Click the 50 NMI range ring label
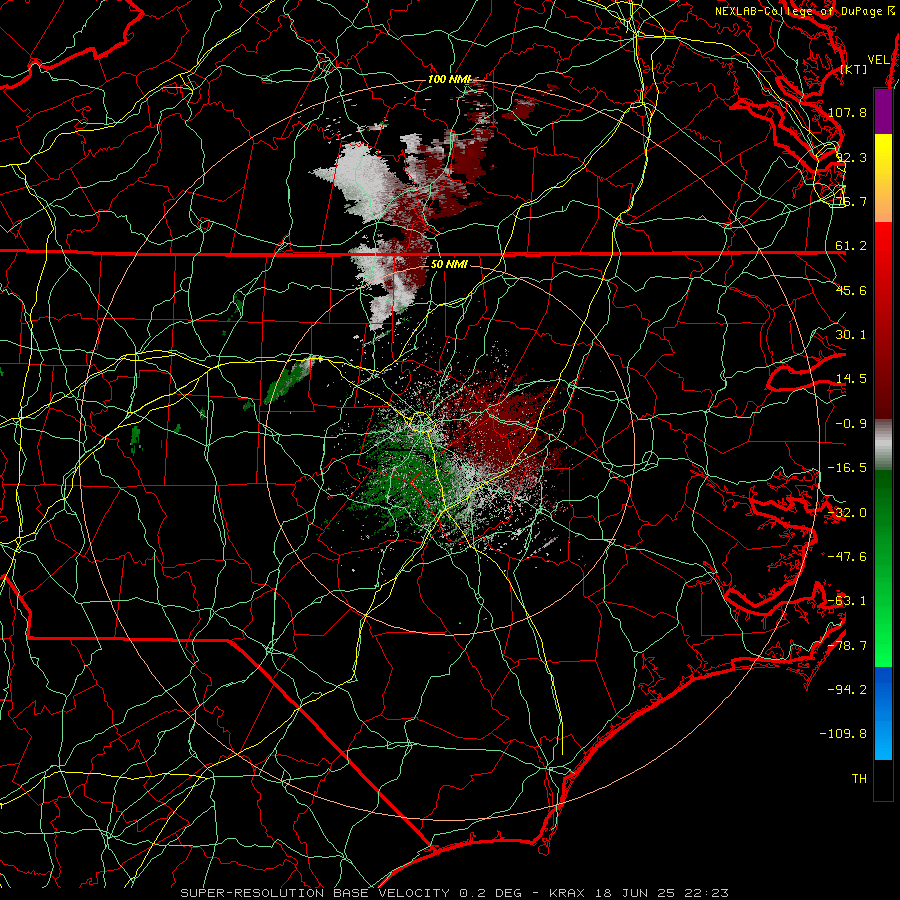This screenshot has width=900, height=900. click(x=449, y=264)
